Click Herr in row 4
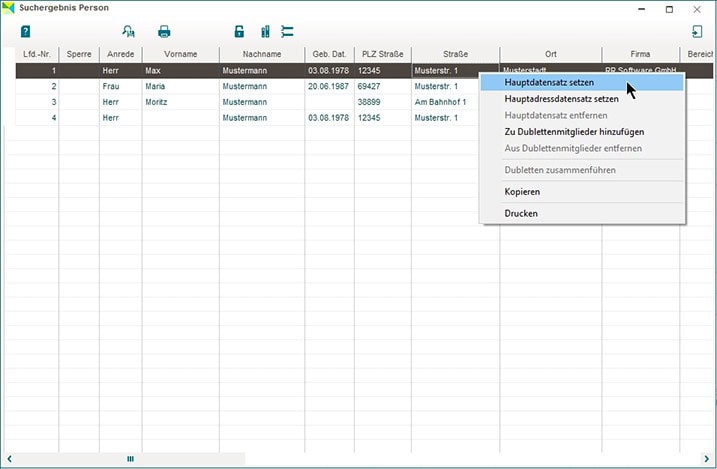This screenshot has height=469, width=717. click(x=121, y=118)
